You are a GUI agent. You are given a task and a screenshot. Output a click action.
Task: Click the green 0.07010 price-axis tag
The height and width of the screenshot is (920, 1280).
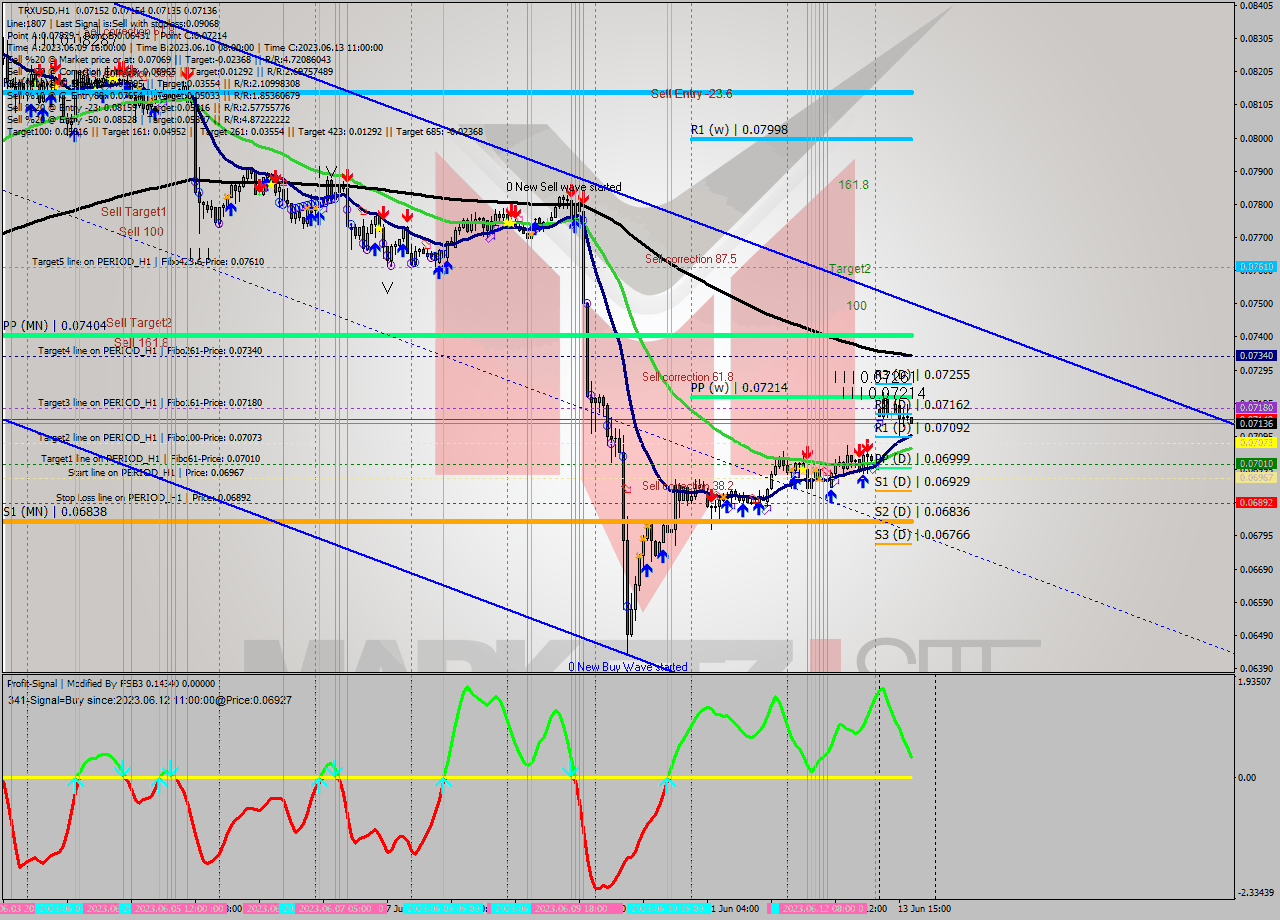coord(1255,464)
